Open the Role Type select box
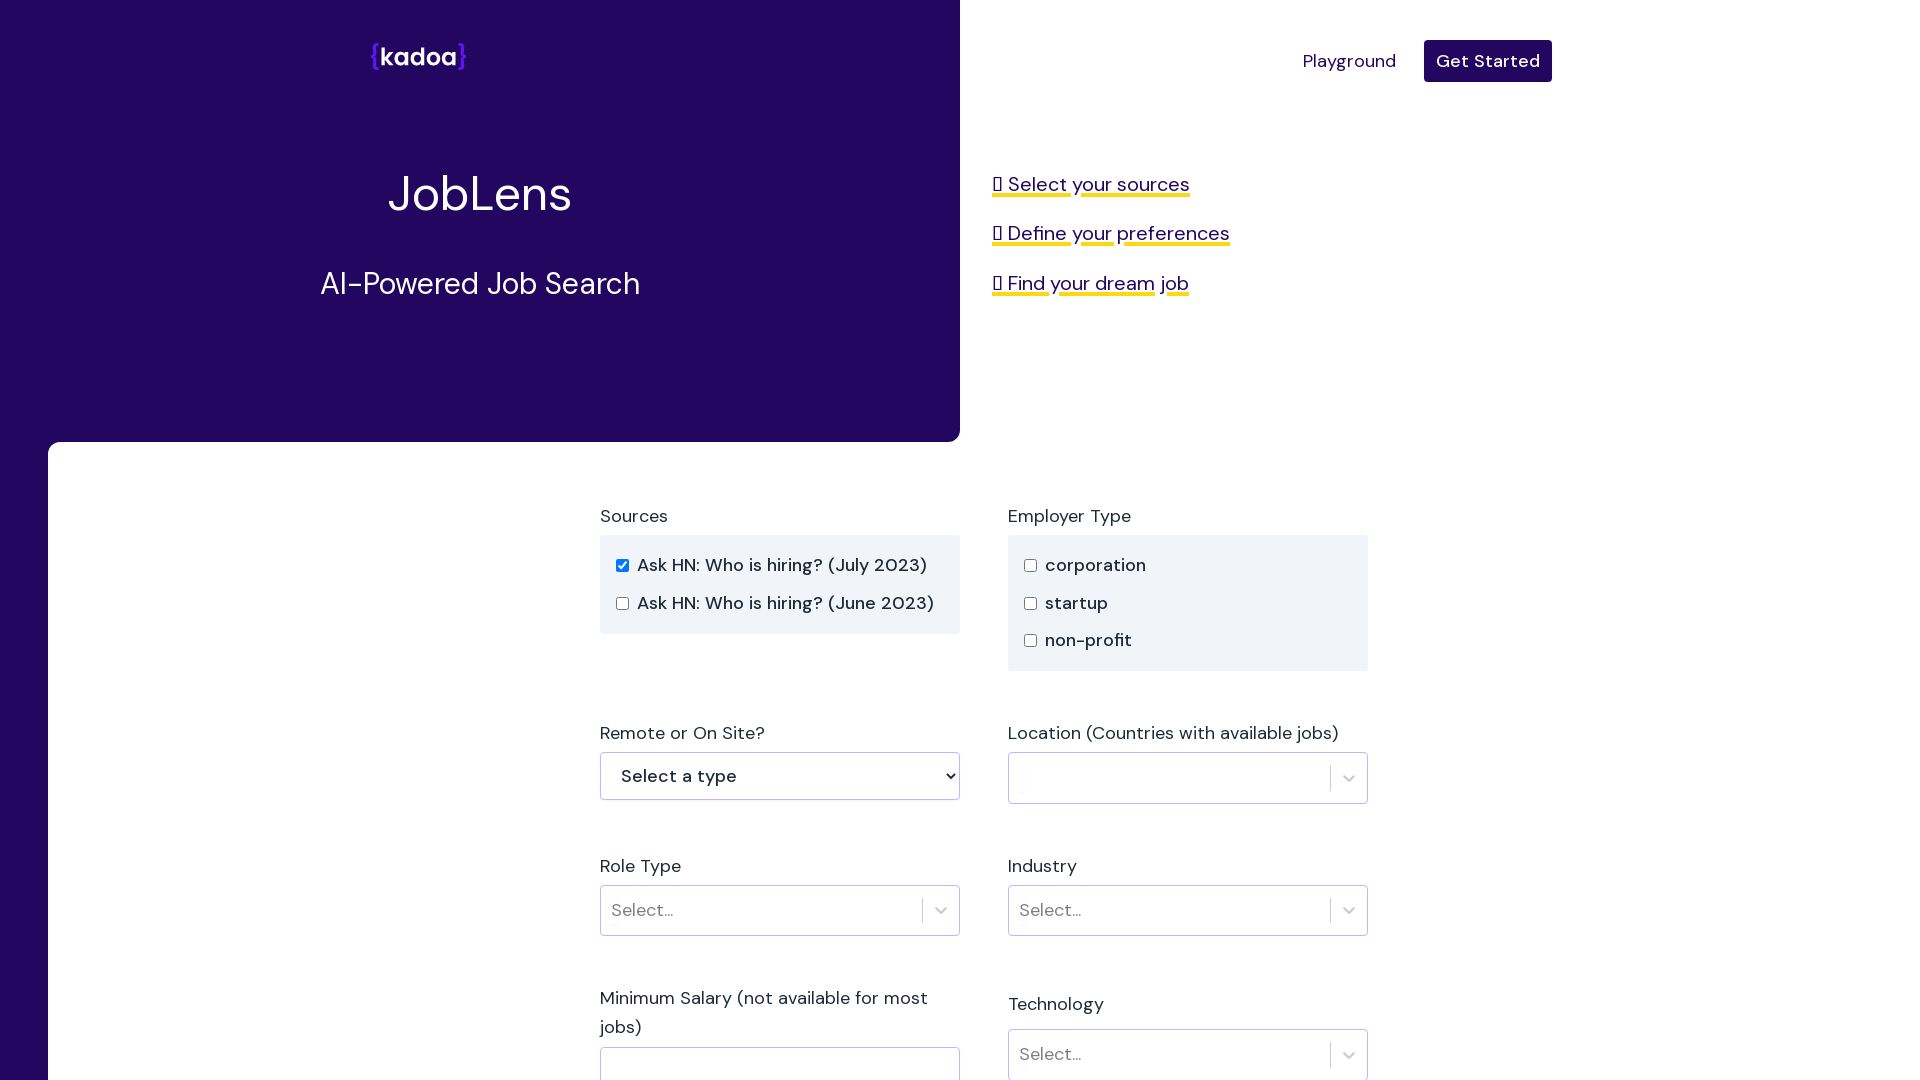Viewport: 1920px width, 1080px height. coord(760,910)
